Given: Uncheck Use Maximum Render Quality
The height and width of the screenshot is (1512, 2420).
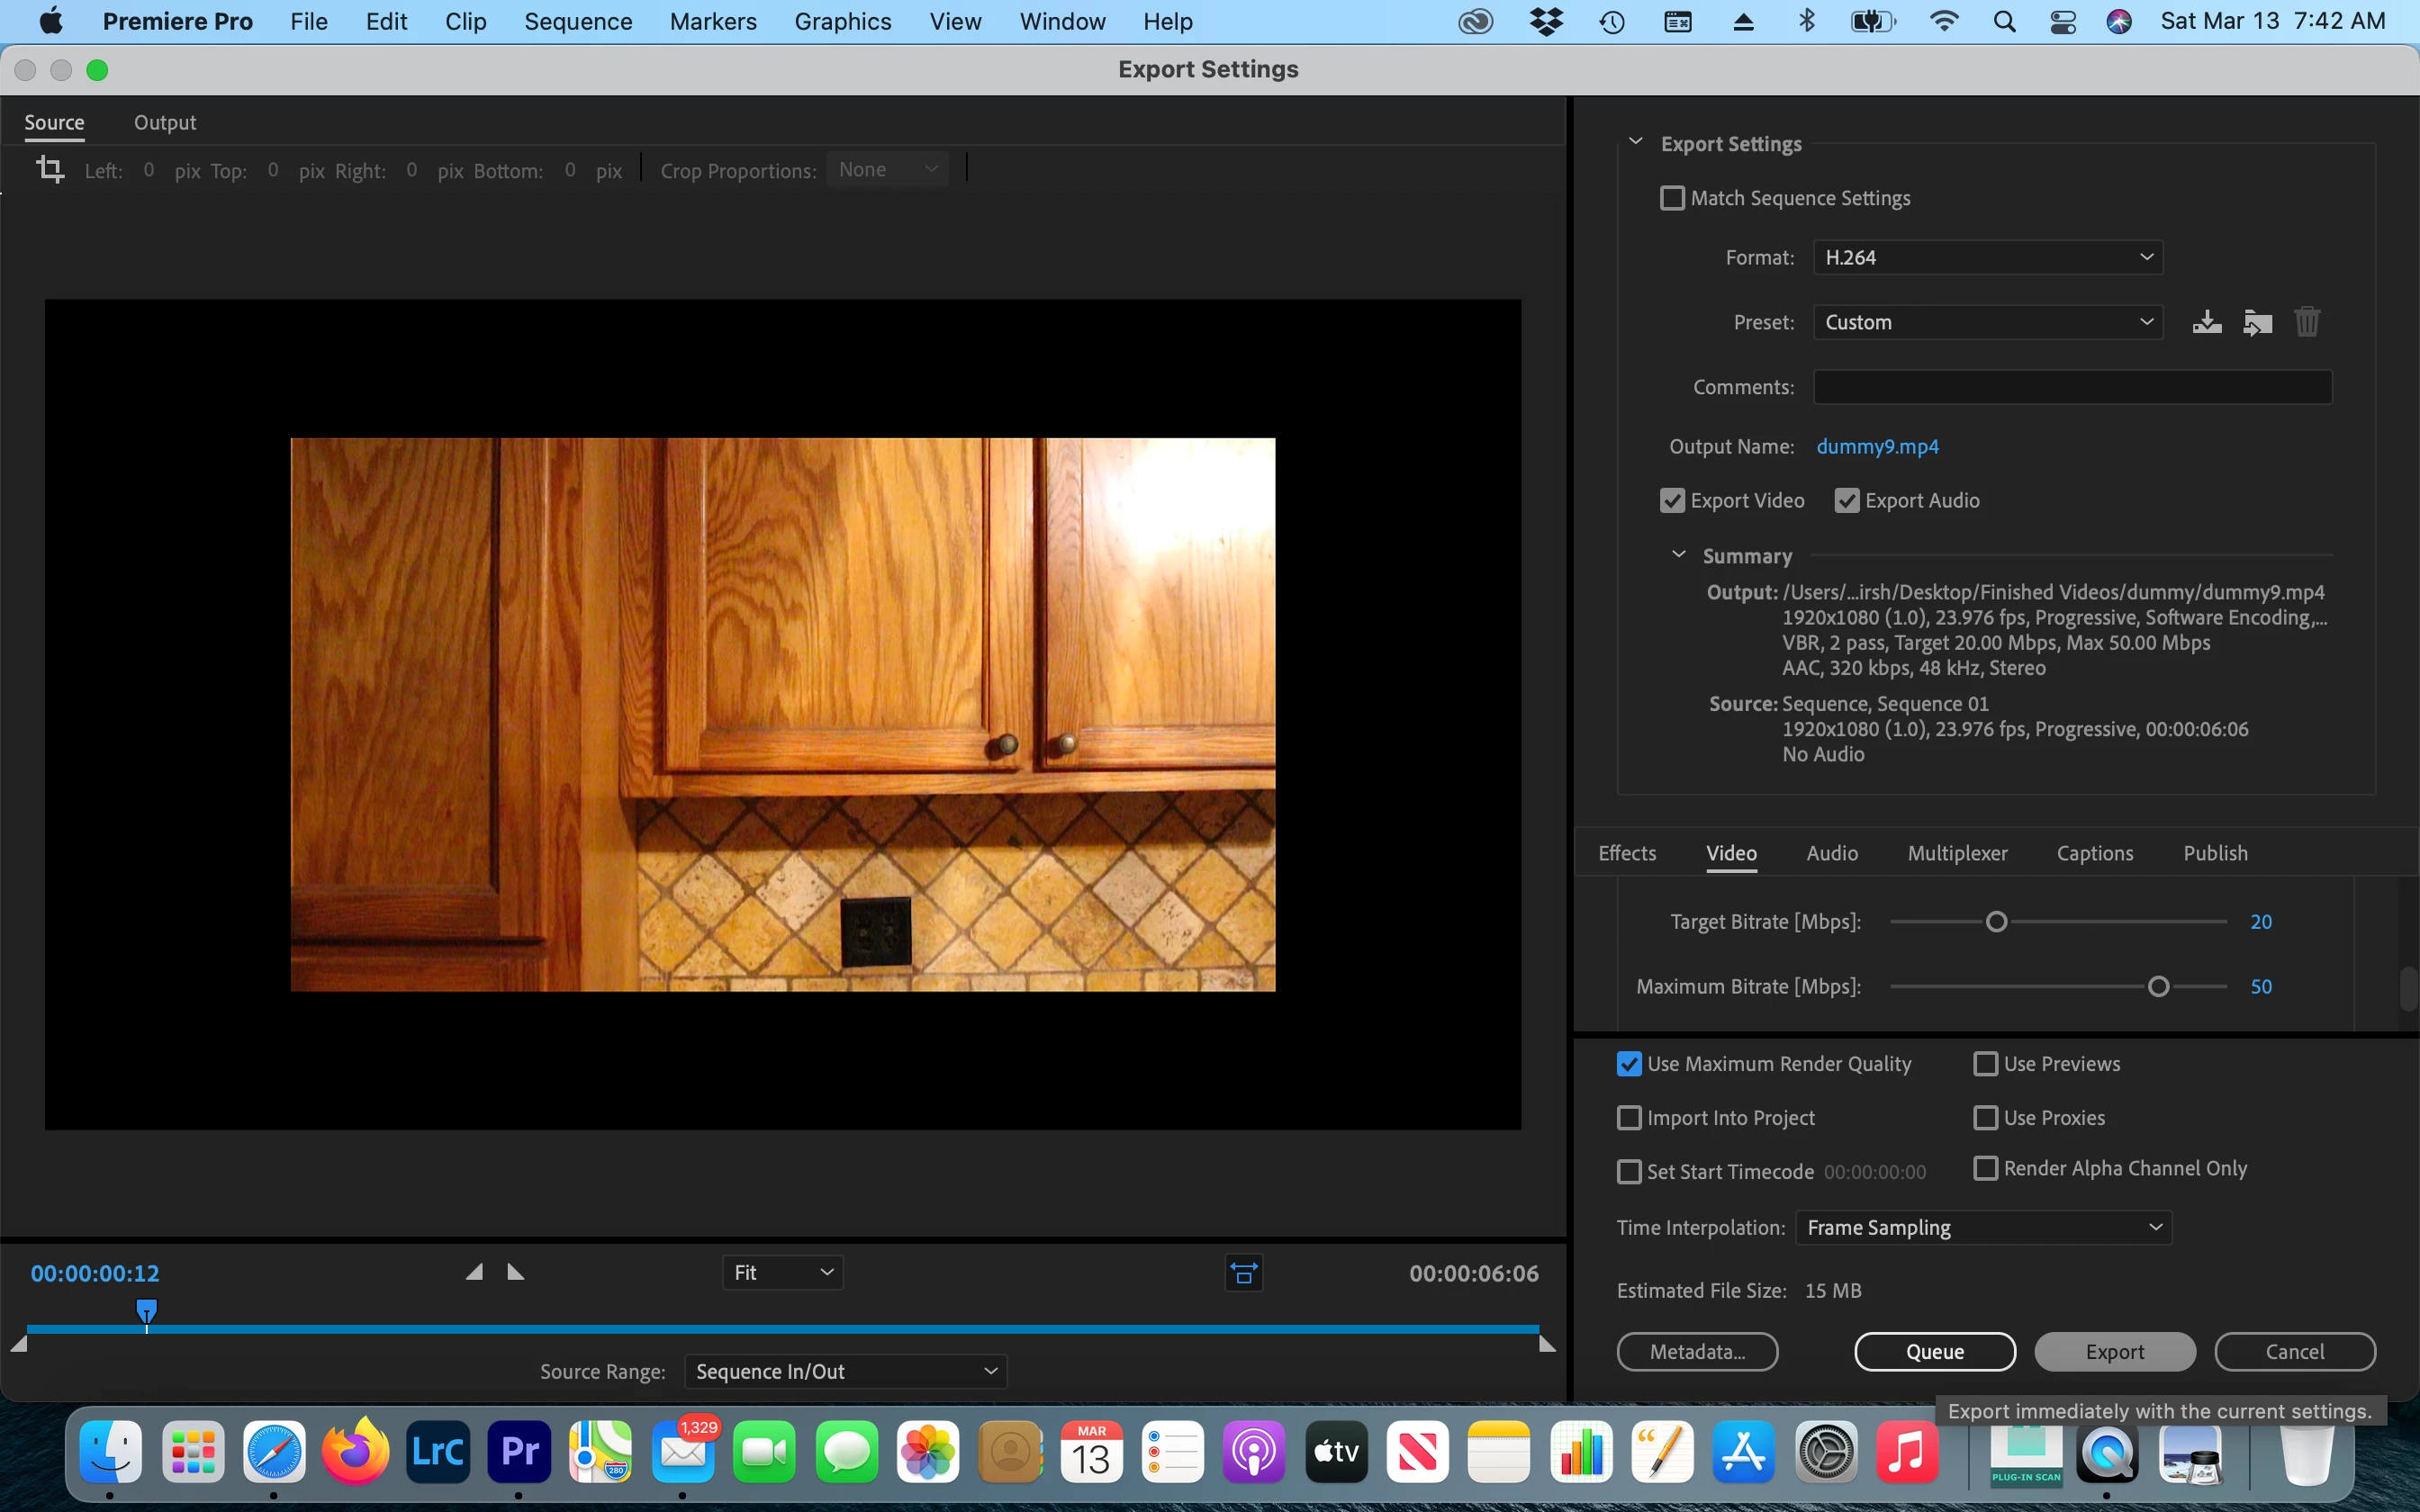Looking at the screenshot, I should click(1629, 1064).
